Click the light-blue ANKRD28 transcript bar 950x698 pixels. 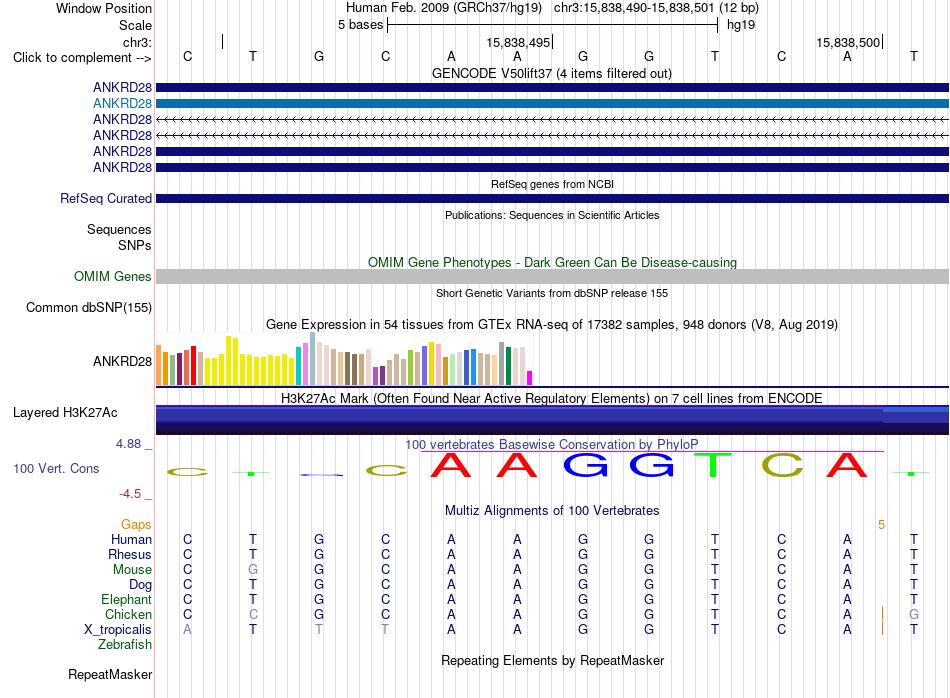coord(552,104)
